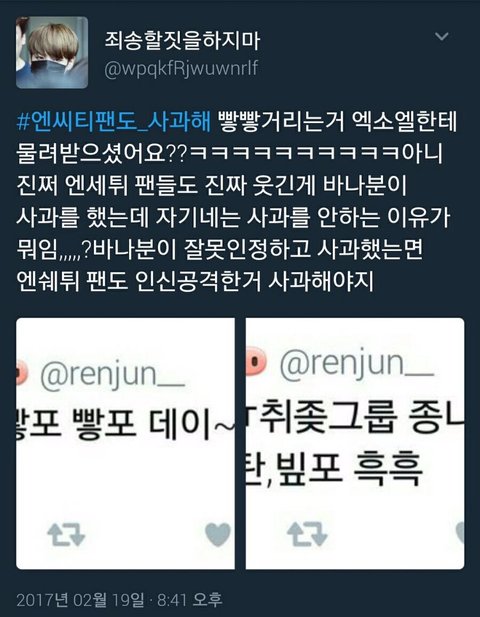Open right attached image with 빞포 흑흑 text
The height and width of the screenshot is (617, 480).
coord(355,443)
